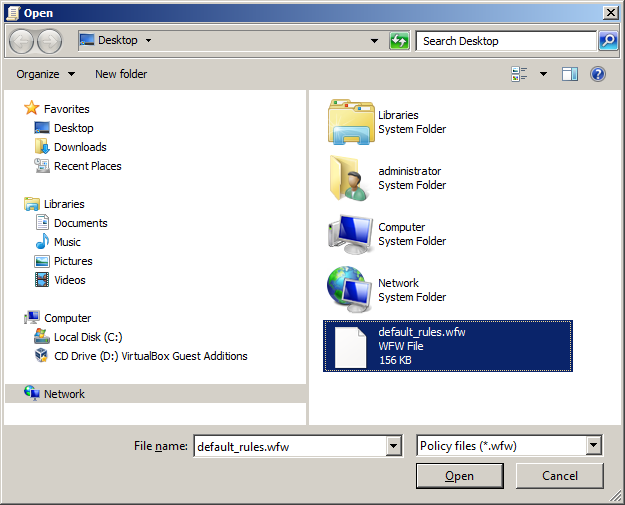
Task: Toggle the preview pane icon
Action: (570, 74)
